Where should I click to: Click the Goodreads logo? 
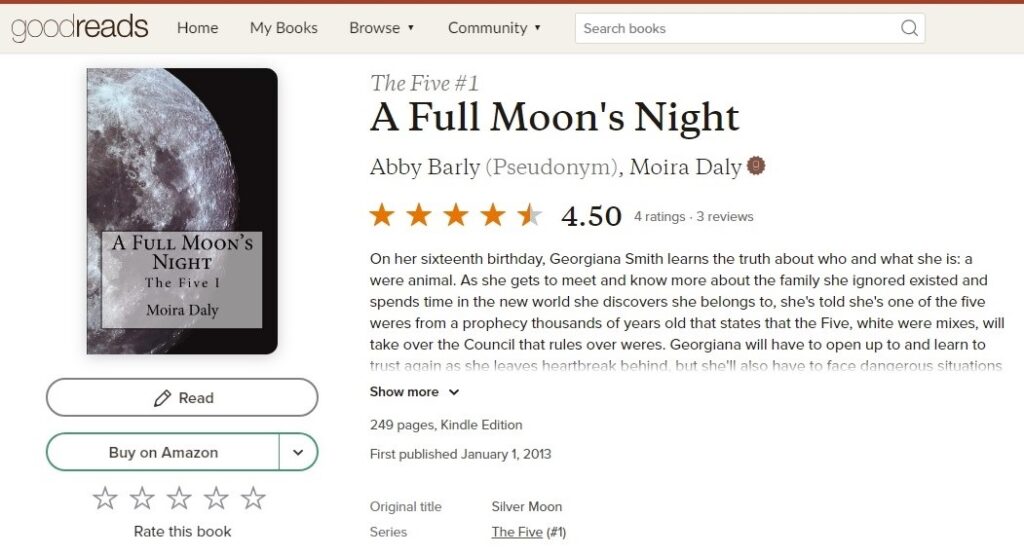[x=80, y=28]
